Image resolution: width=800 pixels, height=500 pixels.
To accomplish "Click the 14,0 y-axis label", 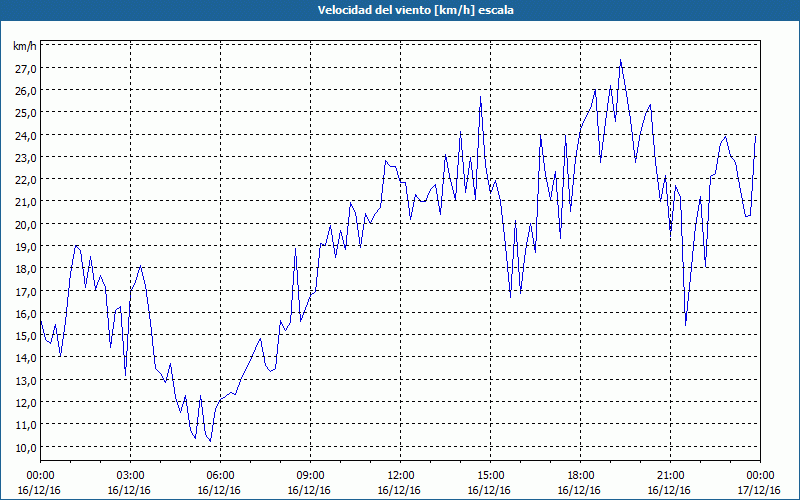I will coord(26,358).
